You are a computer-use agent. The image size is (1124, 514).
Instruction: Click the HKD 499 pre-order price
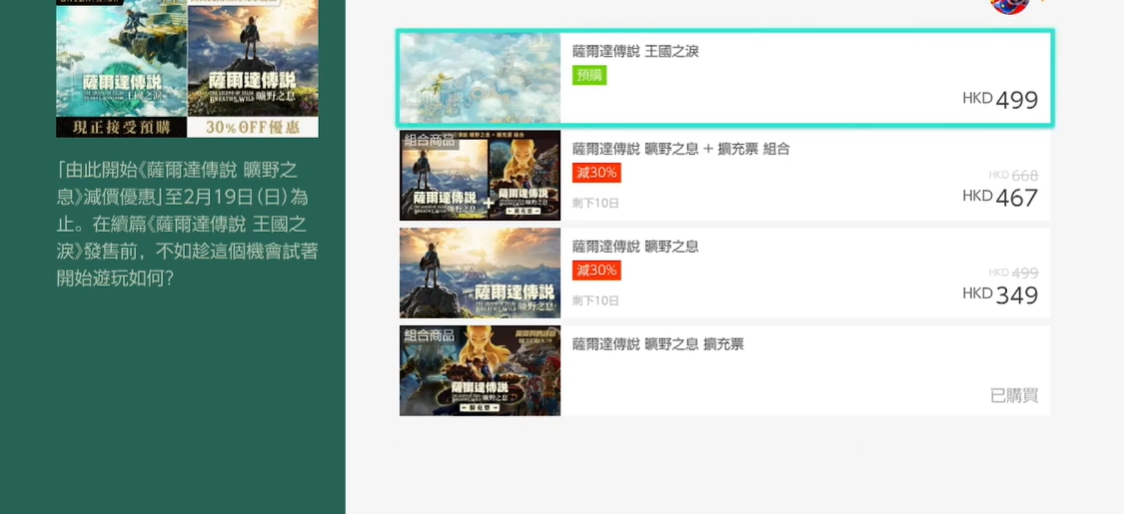1000,100
